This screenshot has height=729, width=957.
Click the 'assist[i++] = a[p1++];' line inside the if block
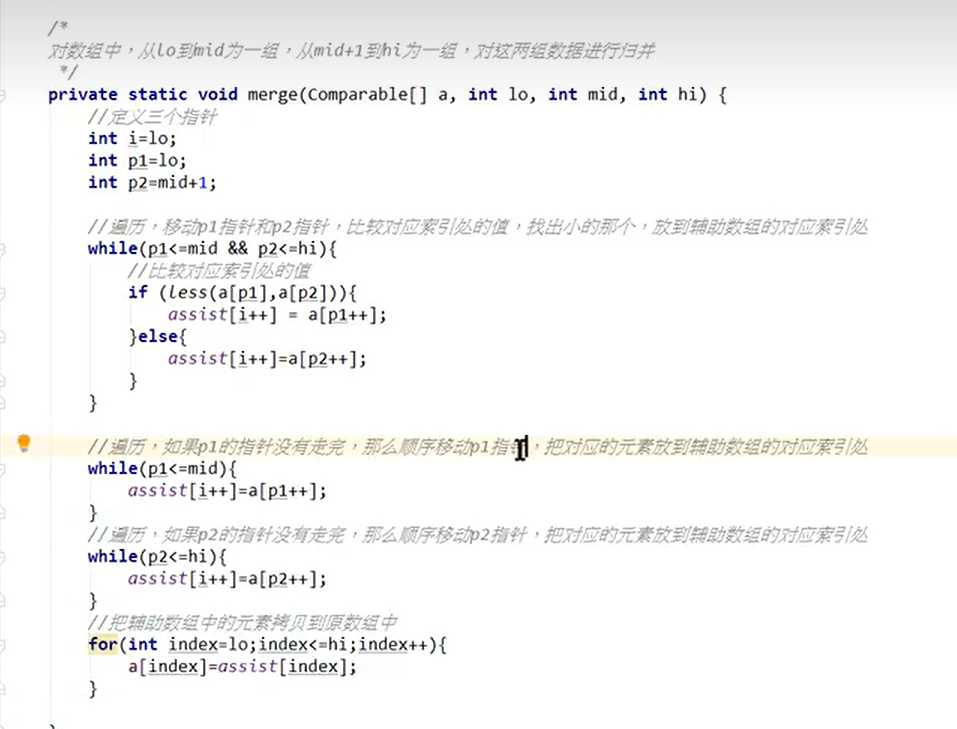point(277,314)
